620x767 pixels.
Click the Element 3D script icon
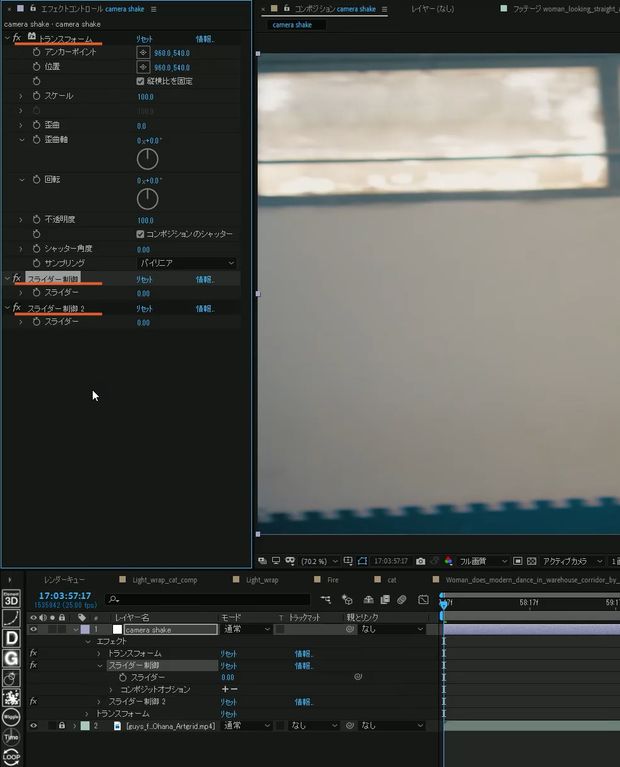(11, 598)
